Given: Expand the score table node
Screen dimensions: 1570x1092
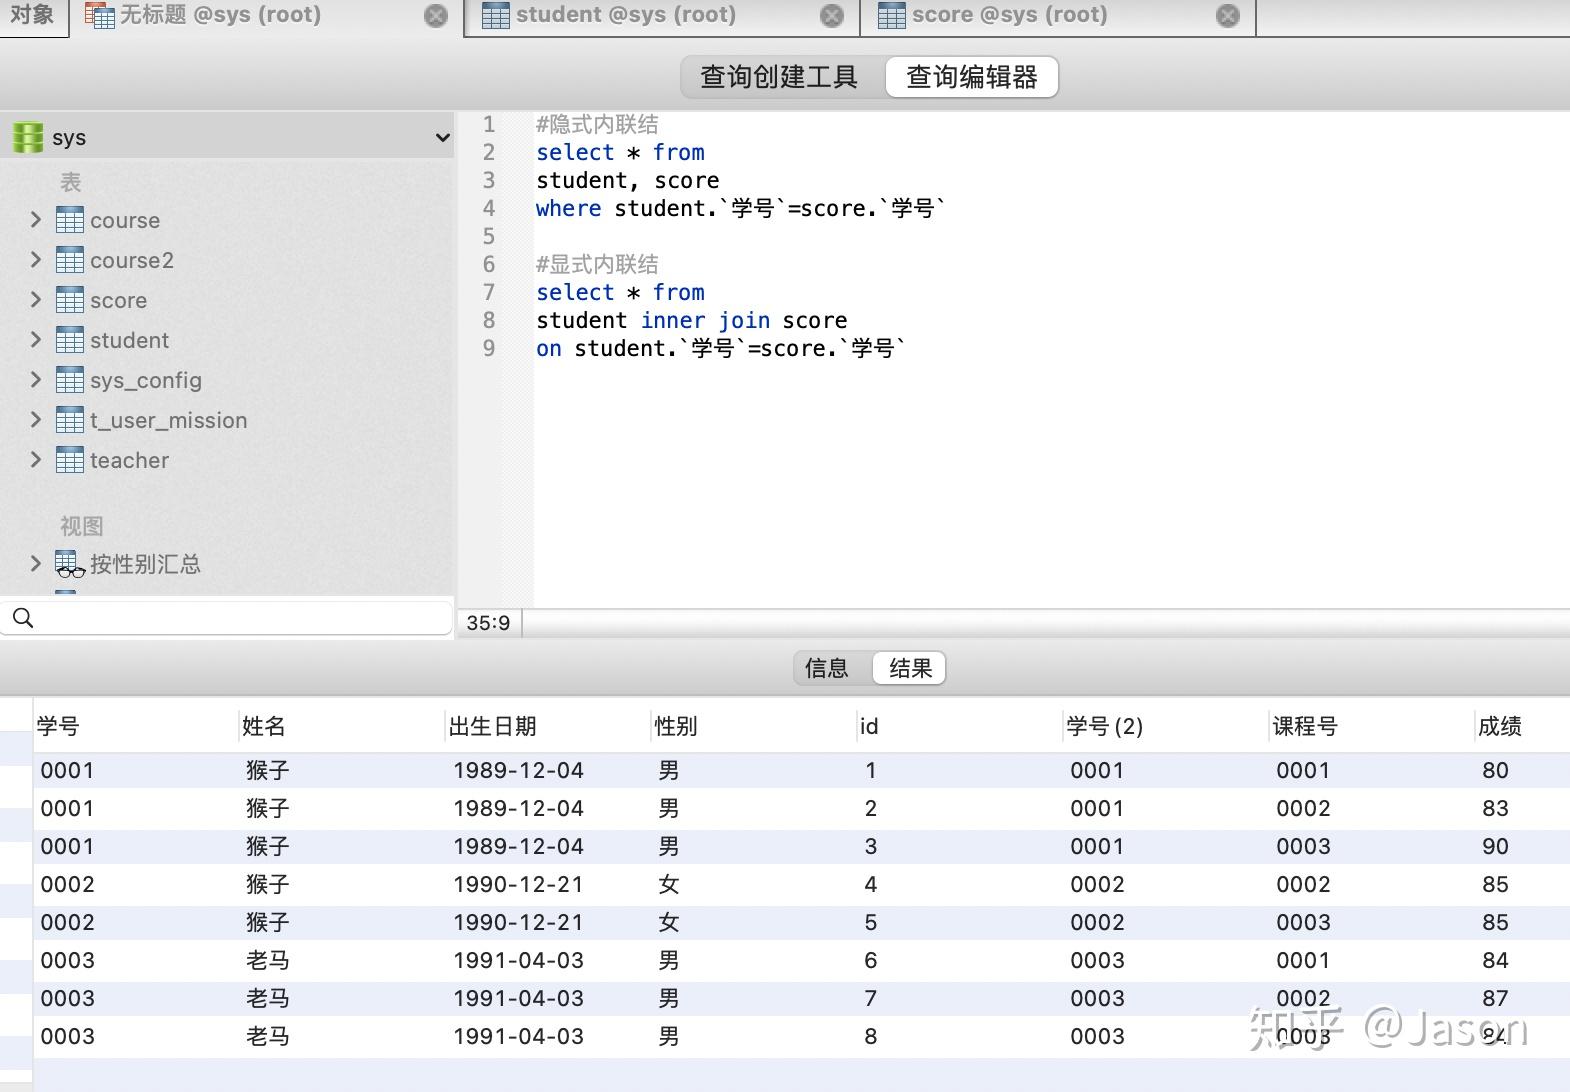Looking at the screenshot, I should [x=36, y=299].
